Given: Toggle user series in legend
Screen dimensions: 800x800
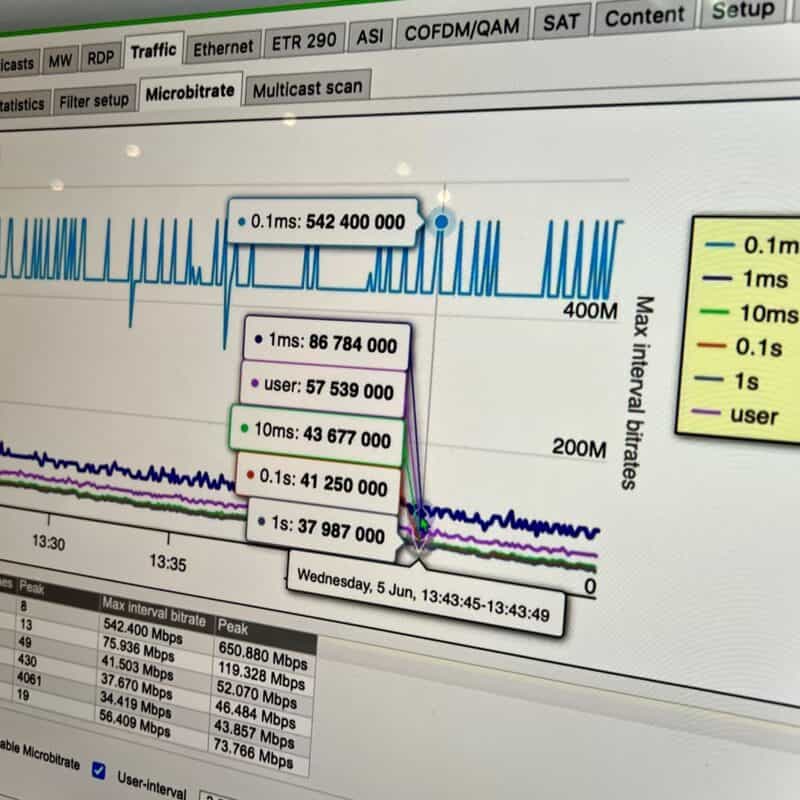Looking at the screenshot, I should (x=735, y=414).
